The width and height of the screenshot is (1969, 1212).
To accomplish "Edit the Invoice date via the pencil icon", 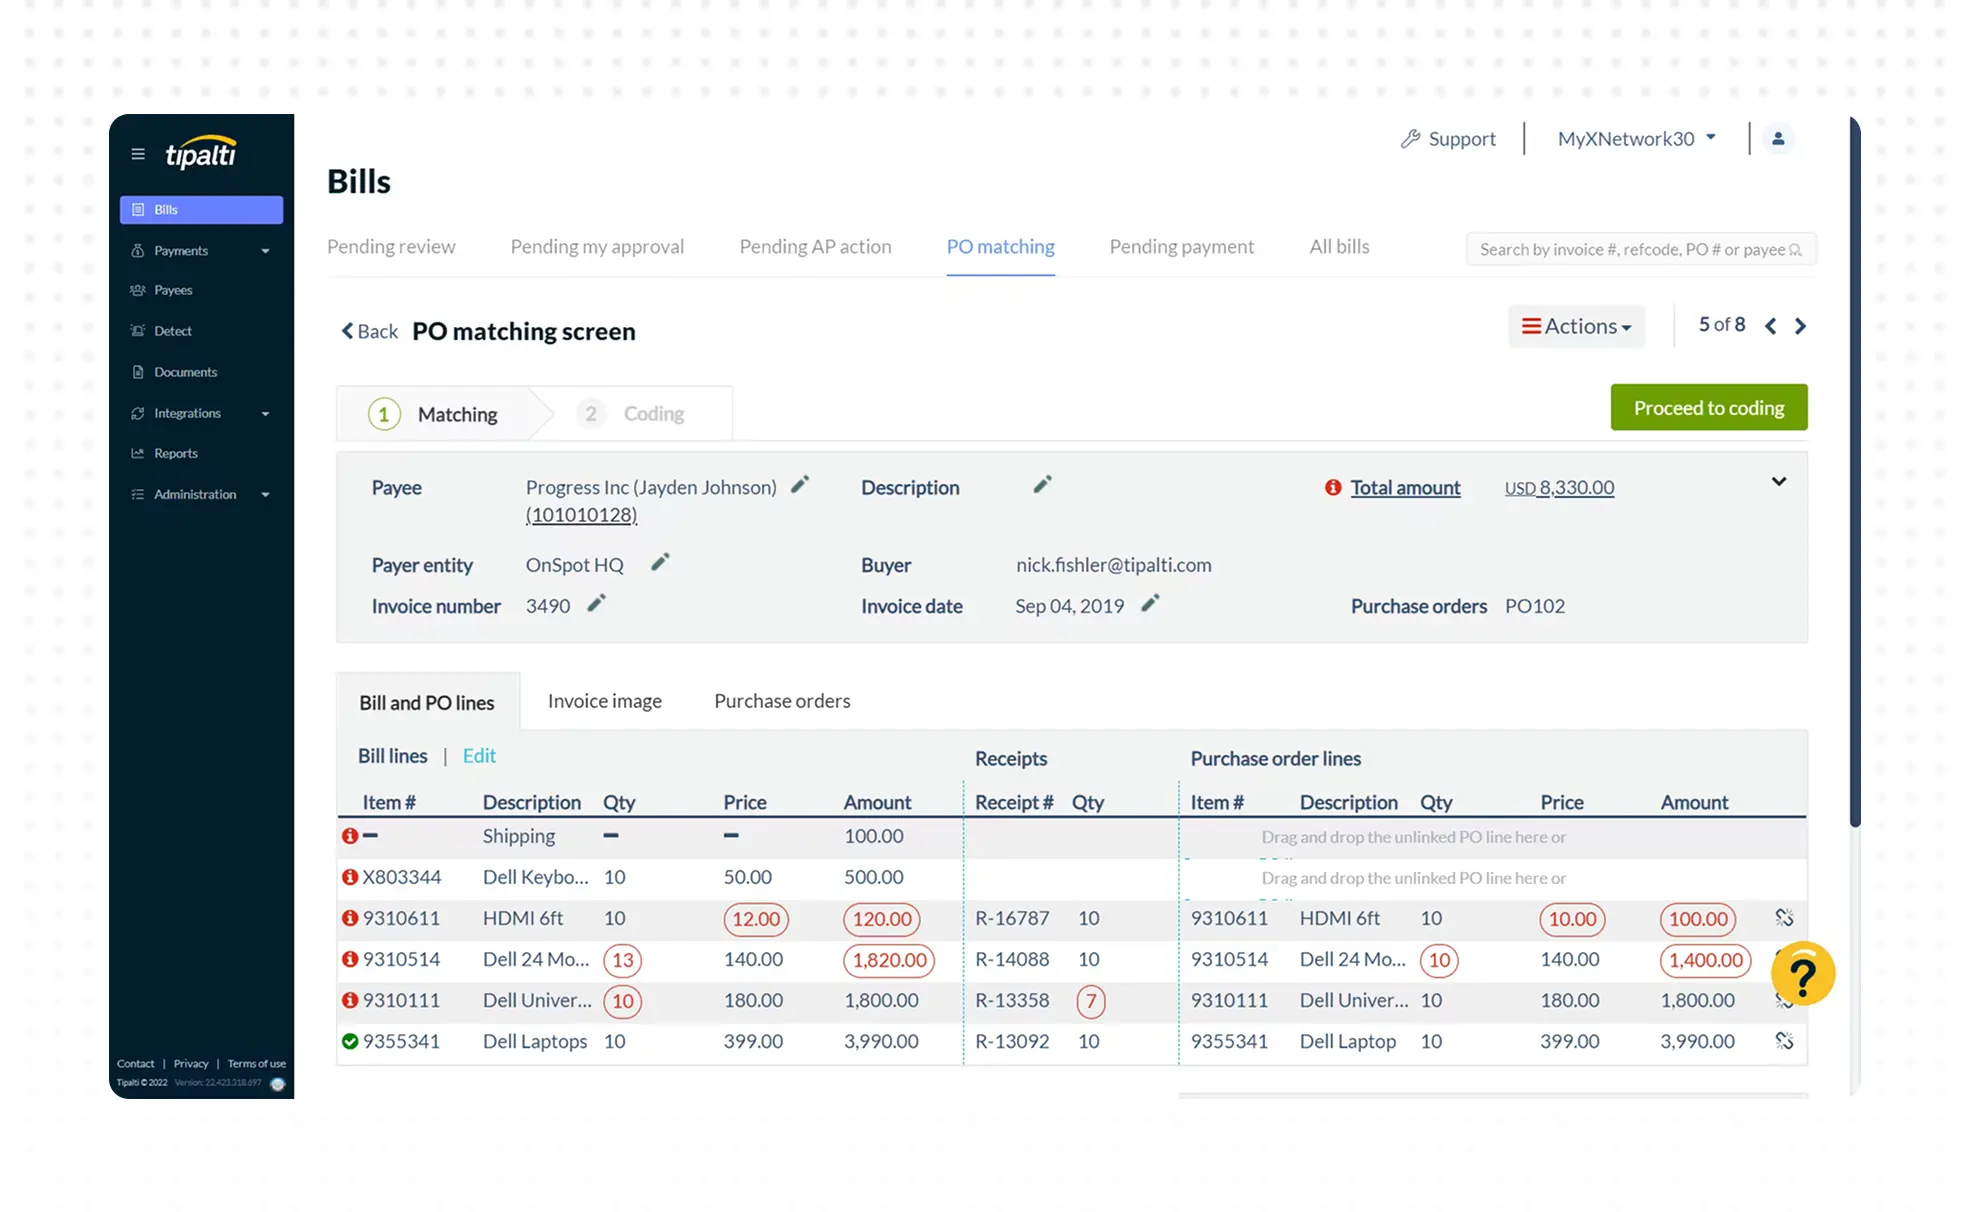I will coord(1150,603).
